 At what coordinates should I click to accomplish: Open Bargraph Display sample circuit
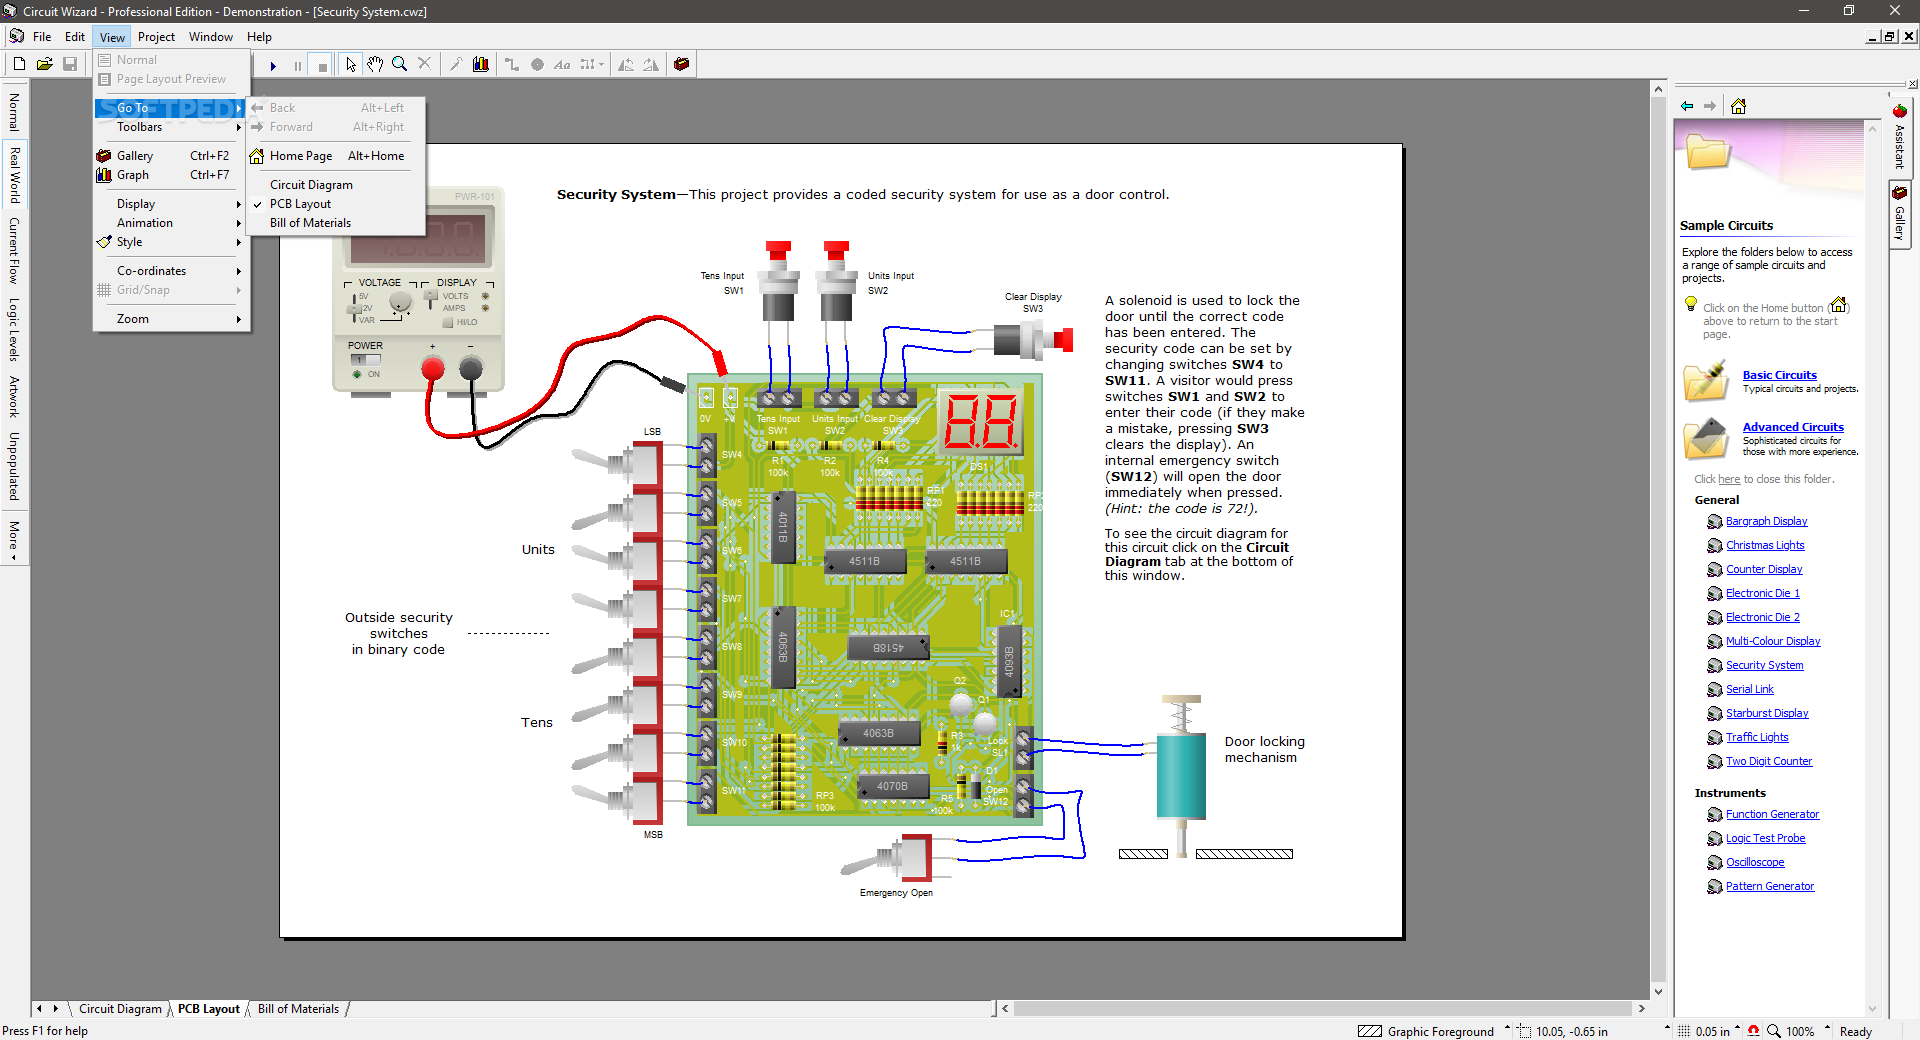pos(1766,521)
